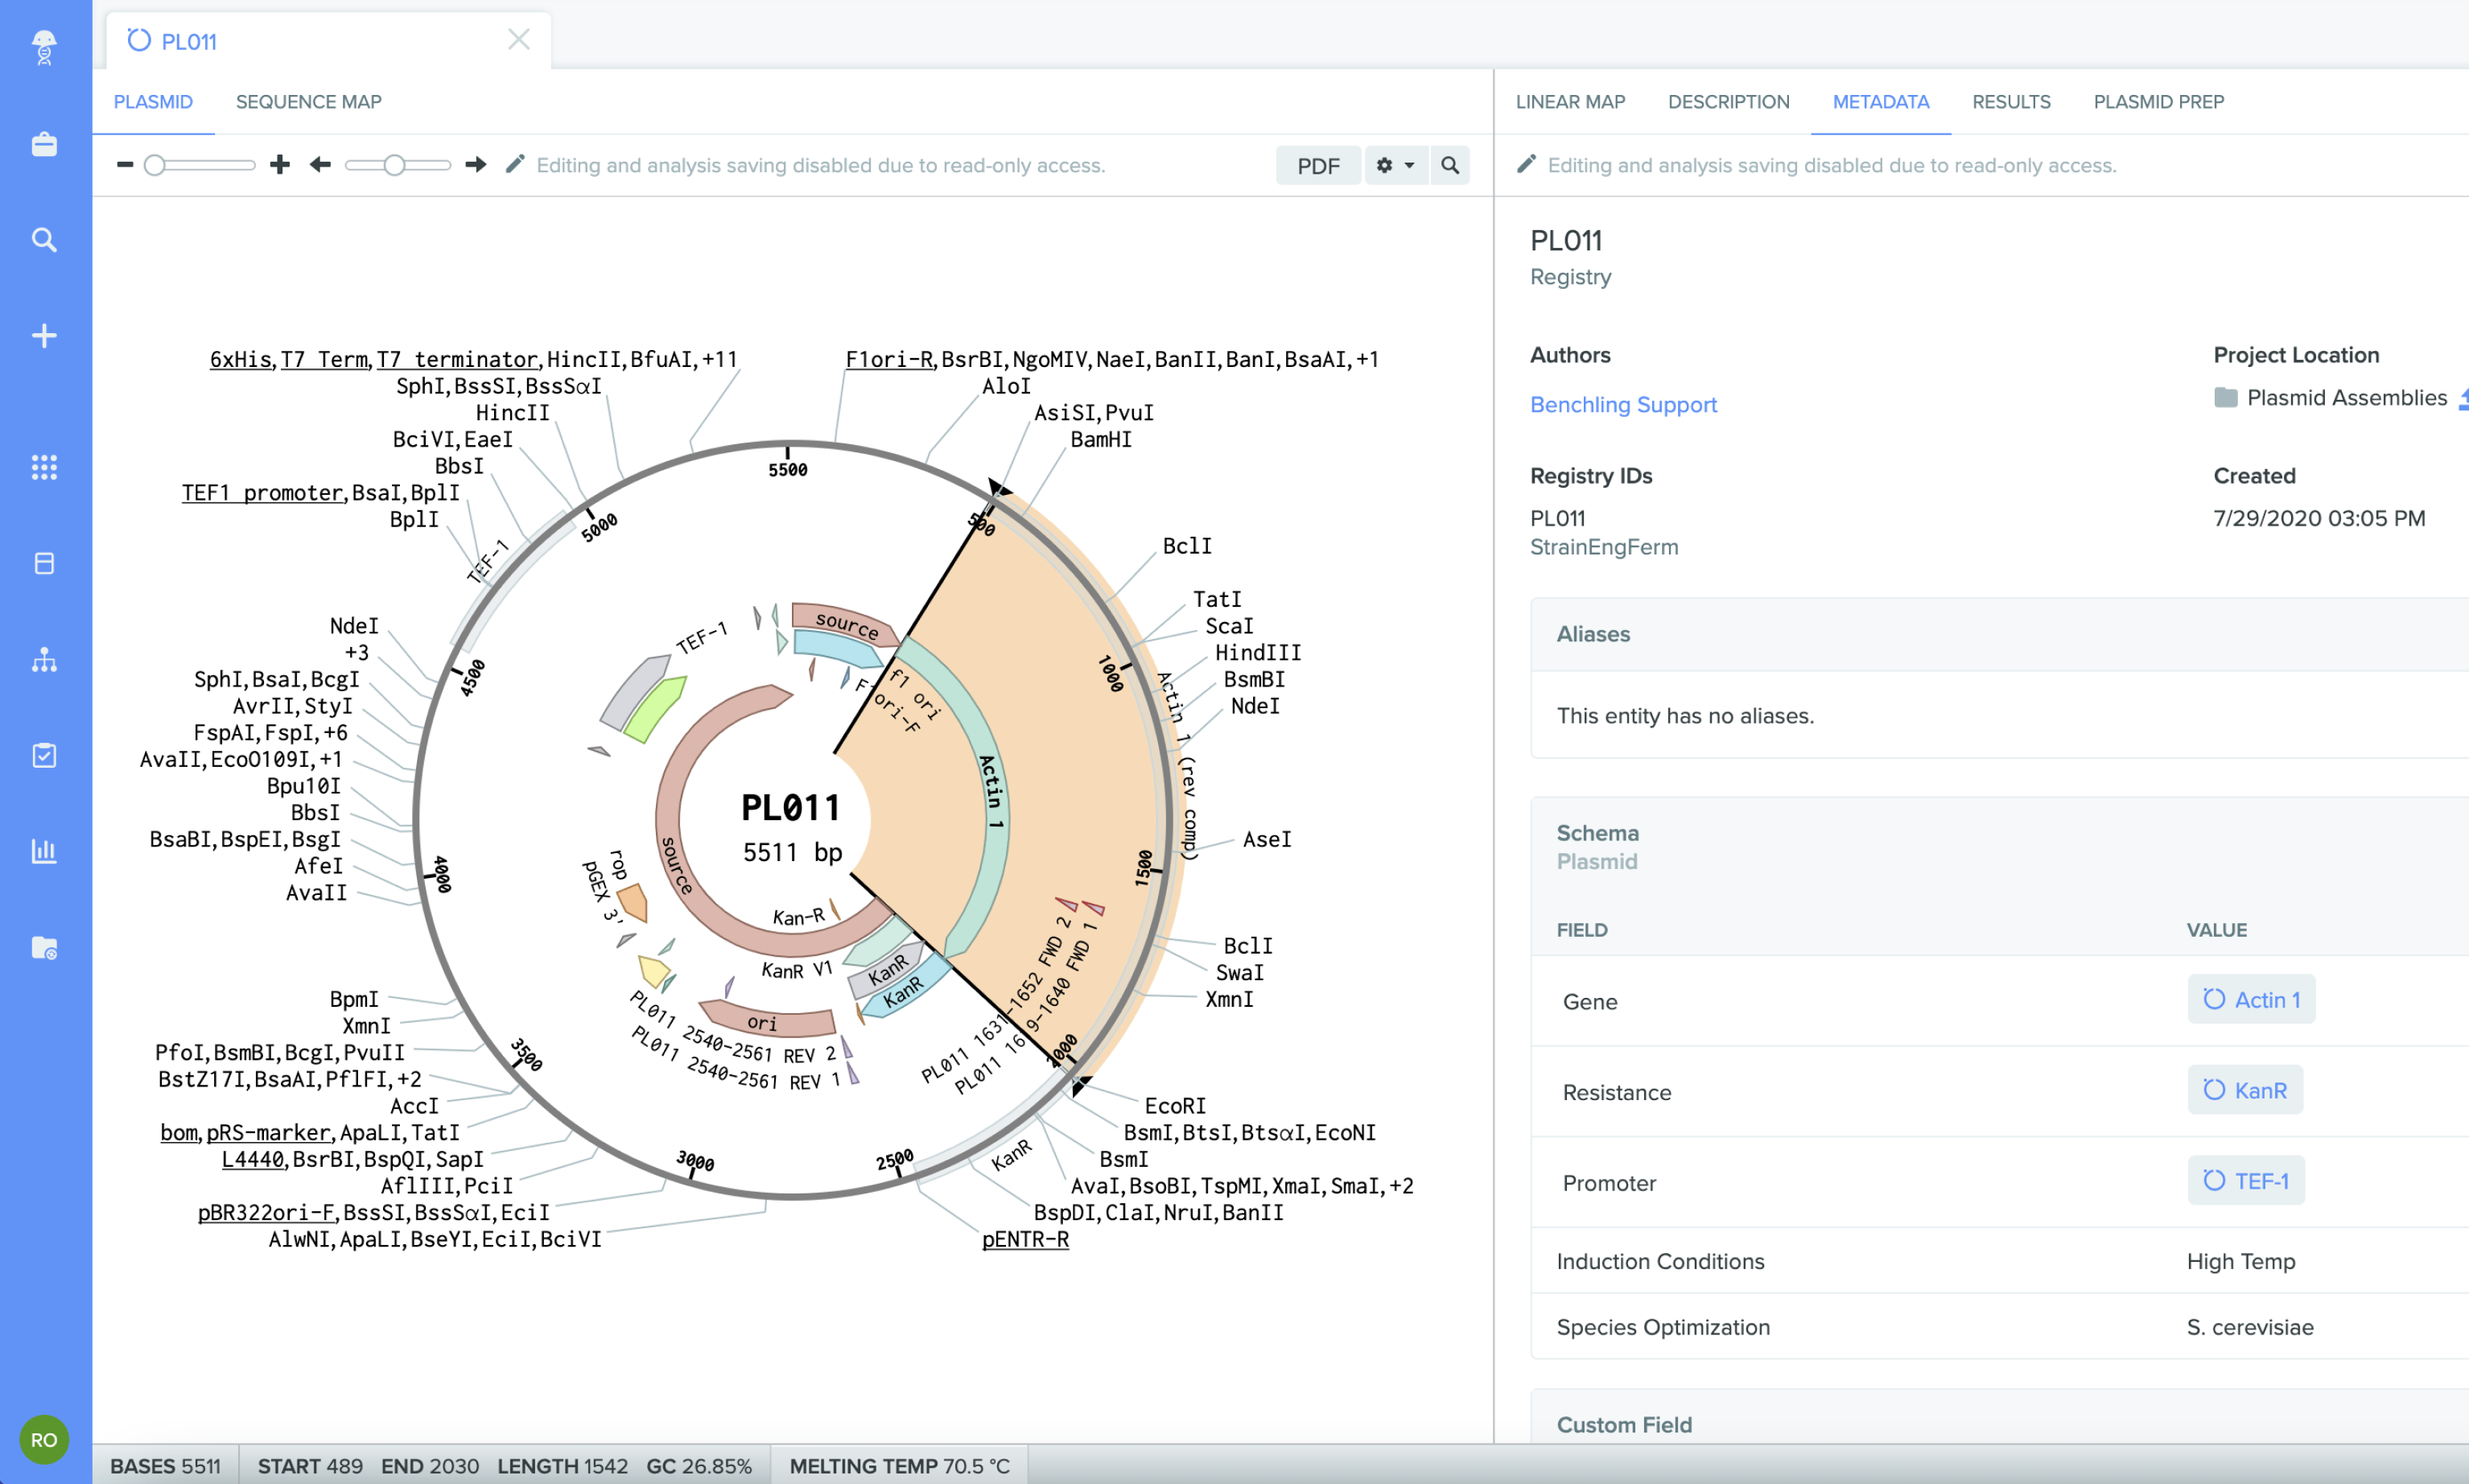Click the 'High Temp' induction conditions value
Image resolution: width=2469 pixels, height=1484 pixels.
tap(2240, 1261)
